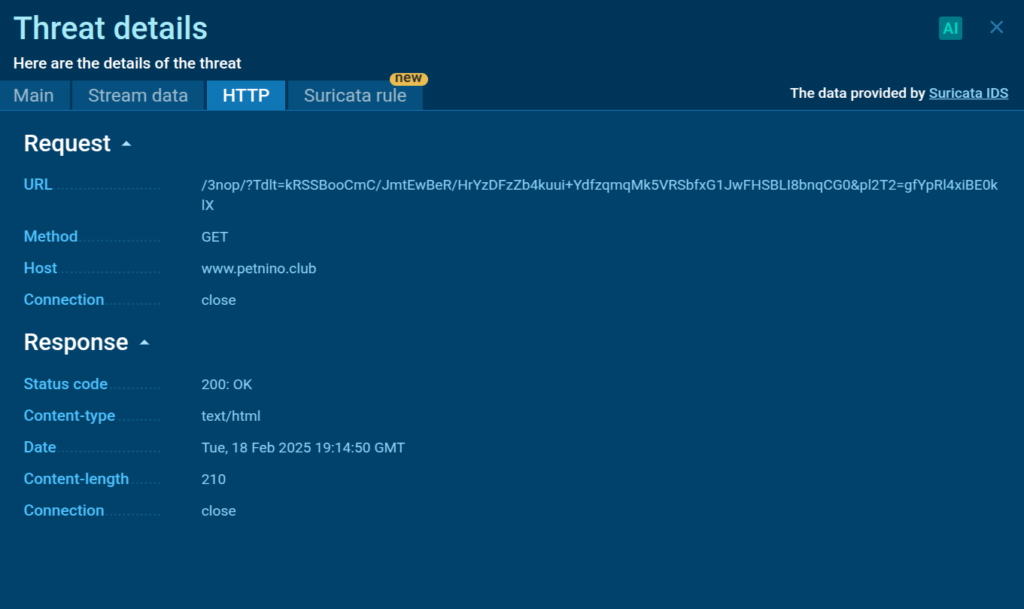Viewport: 1024px width, 609px height.
Task: Collapse the Response section arrow
Action: (x=144, y=343)
